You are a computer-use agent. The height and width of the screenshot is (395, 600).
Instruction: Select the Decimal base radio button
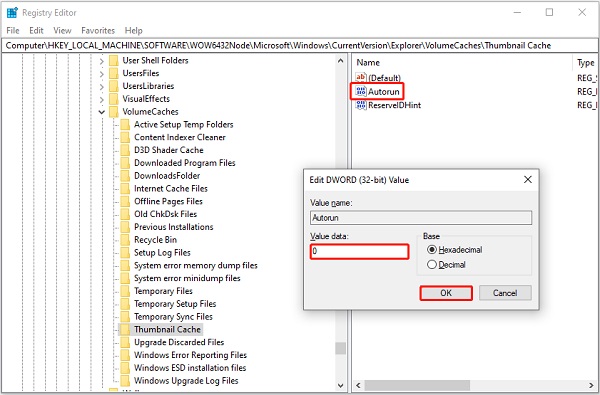click(x=432, y=264)
